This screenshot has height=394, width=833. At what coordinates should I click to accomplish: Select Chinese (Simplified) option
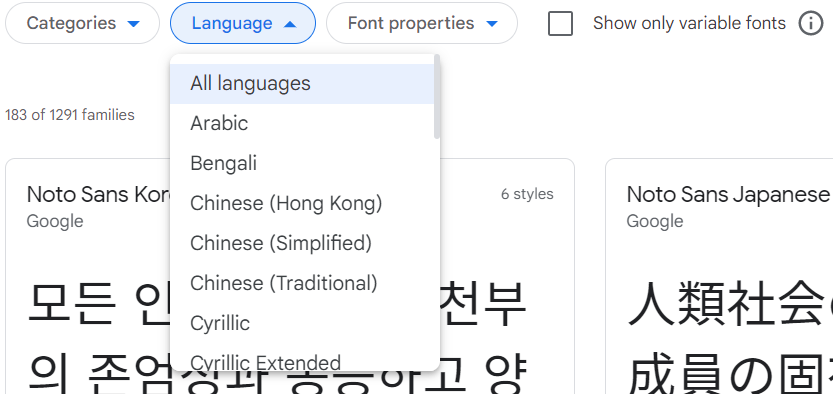point(302,243)
